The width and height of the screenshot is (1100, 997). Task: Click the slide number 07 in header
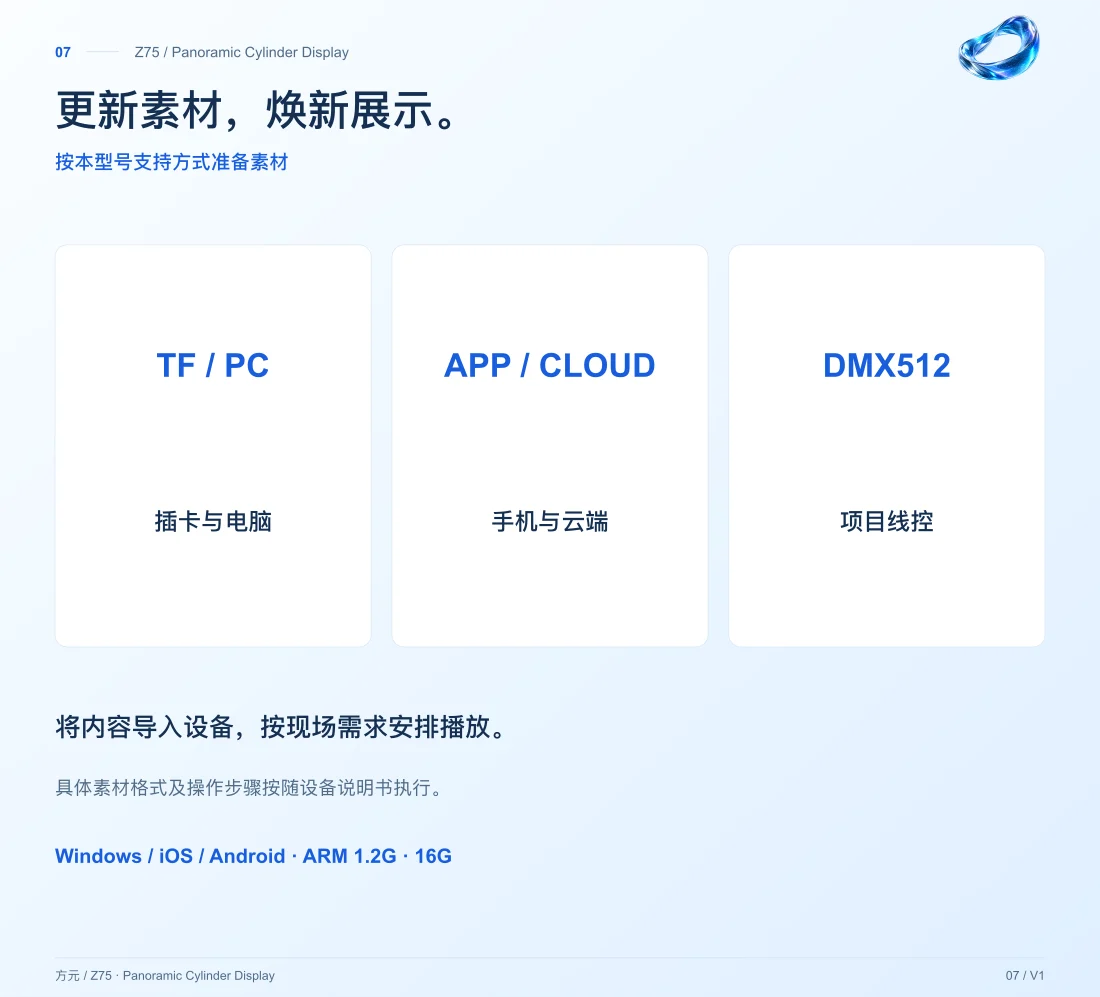click(x=63, y=53)
